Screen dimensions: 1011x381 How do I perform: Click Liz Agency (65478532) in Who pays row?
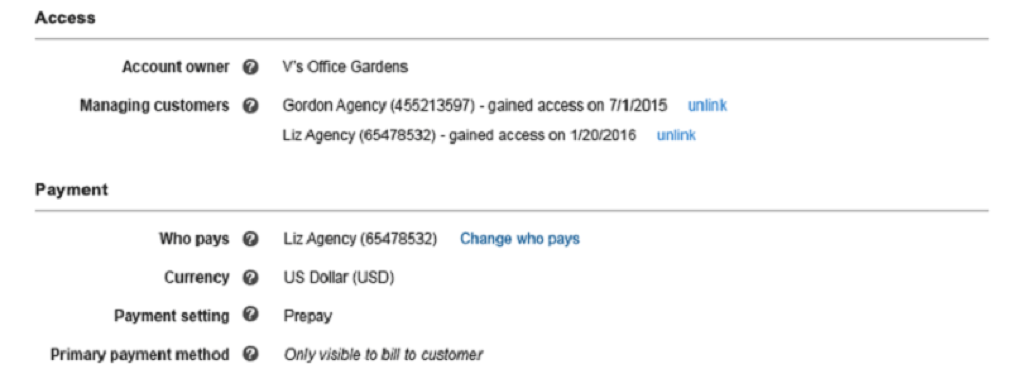pos(360,239)
